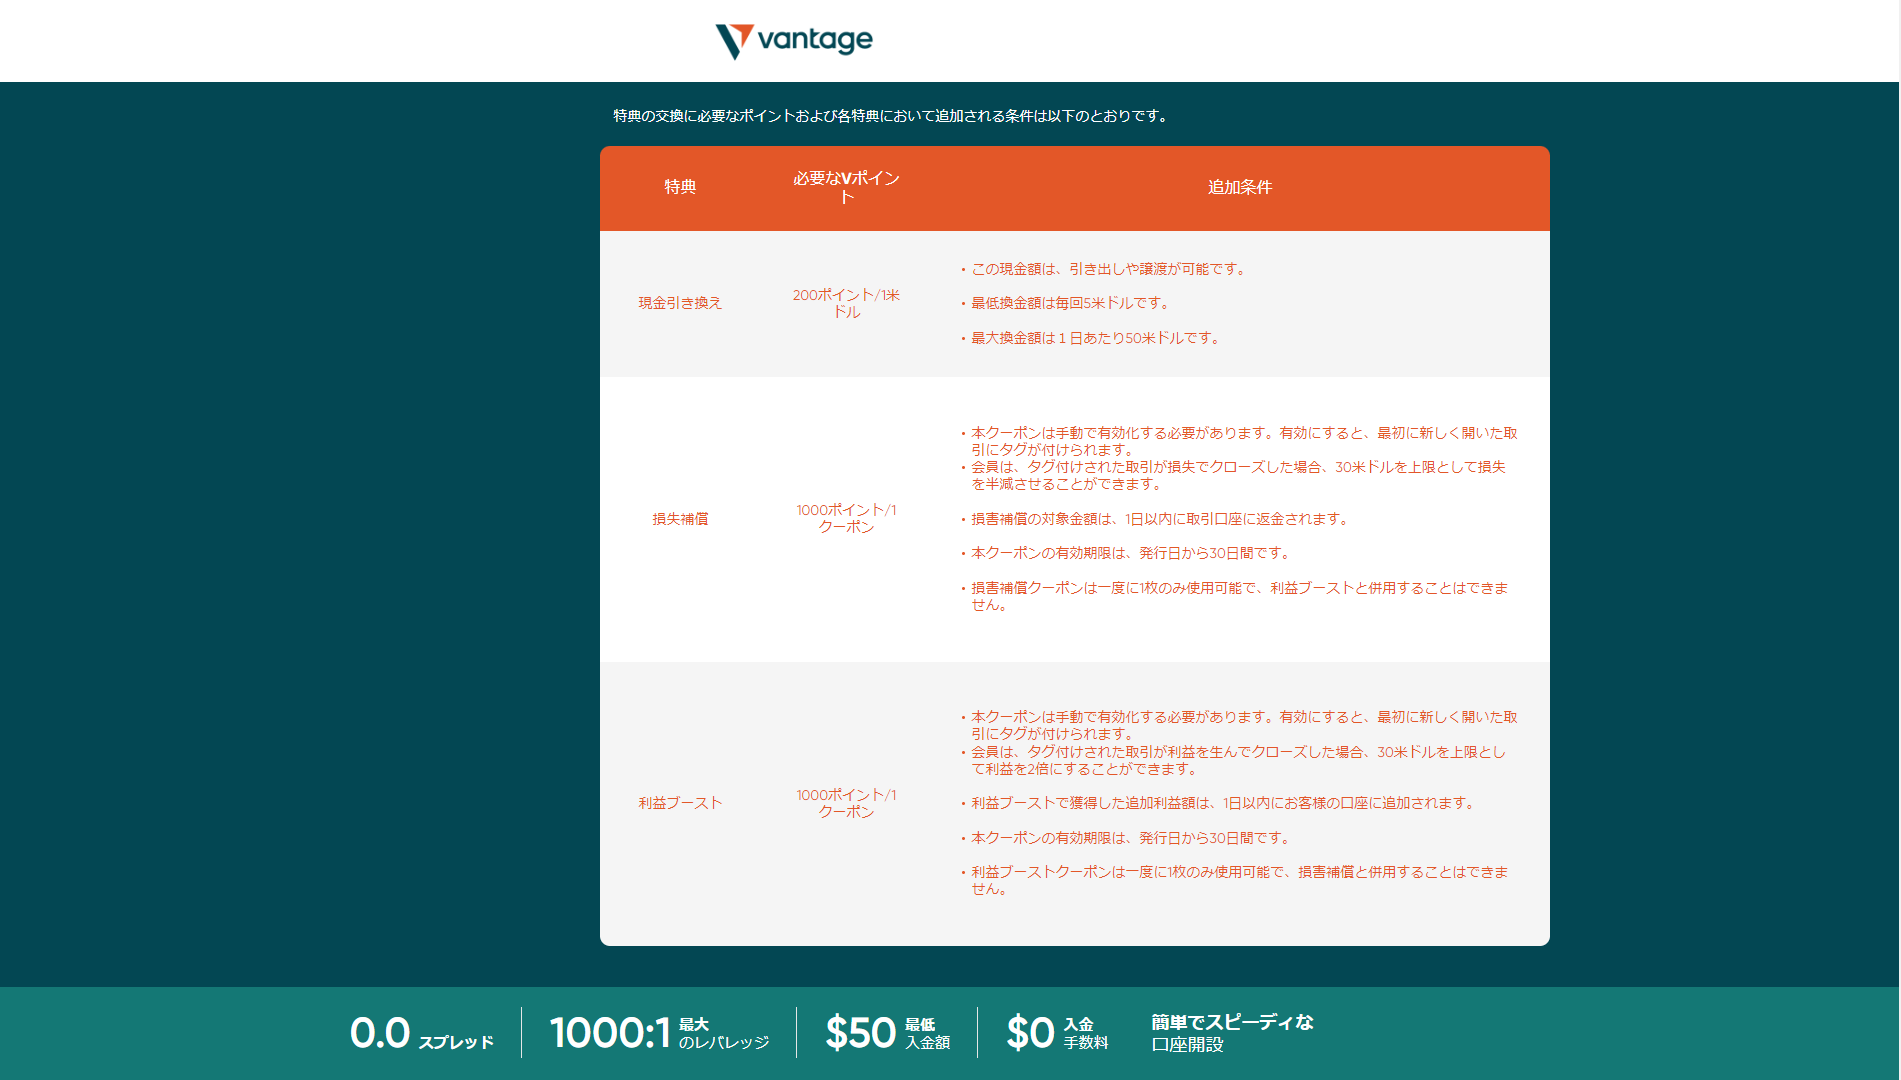Click the 損失補償 row label

[x=680, y=519]
